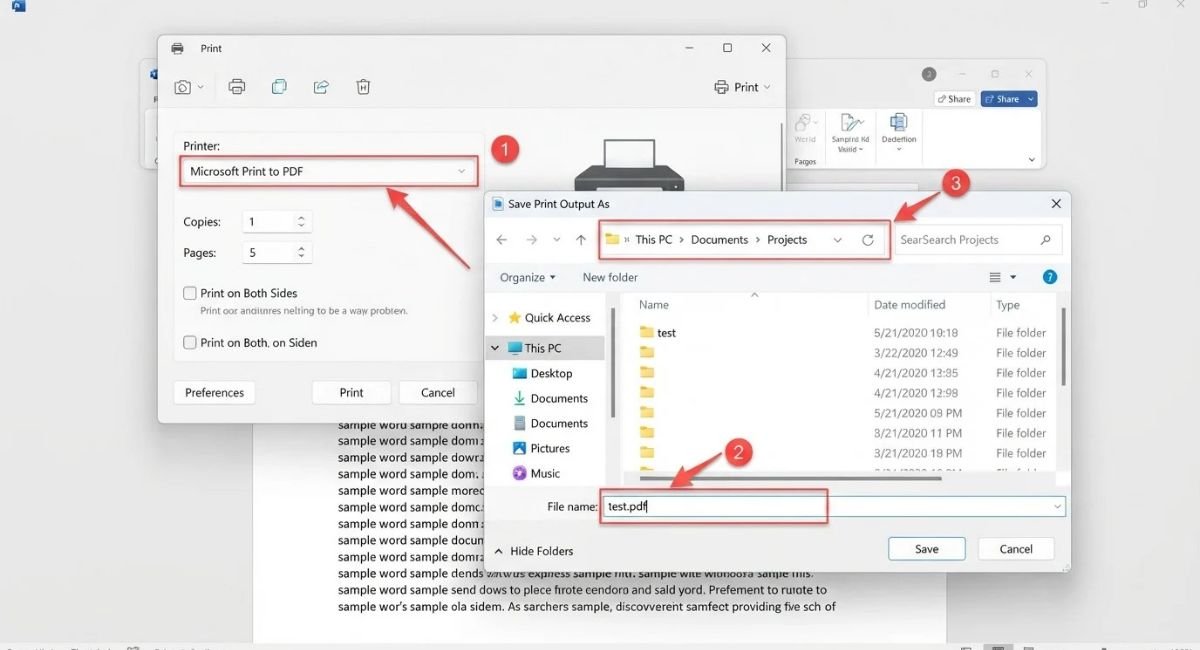Enable the Print on Both Sides checkbox

click(x=190, y=293)
